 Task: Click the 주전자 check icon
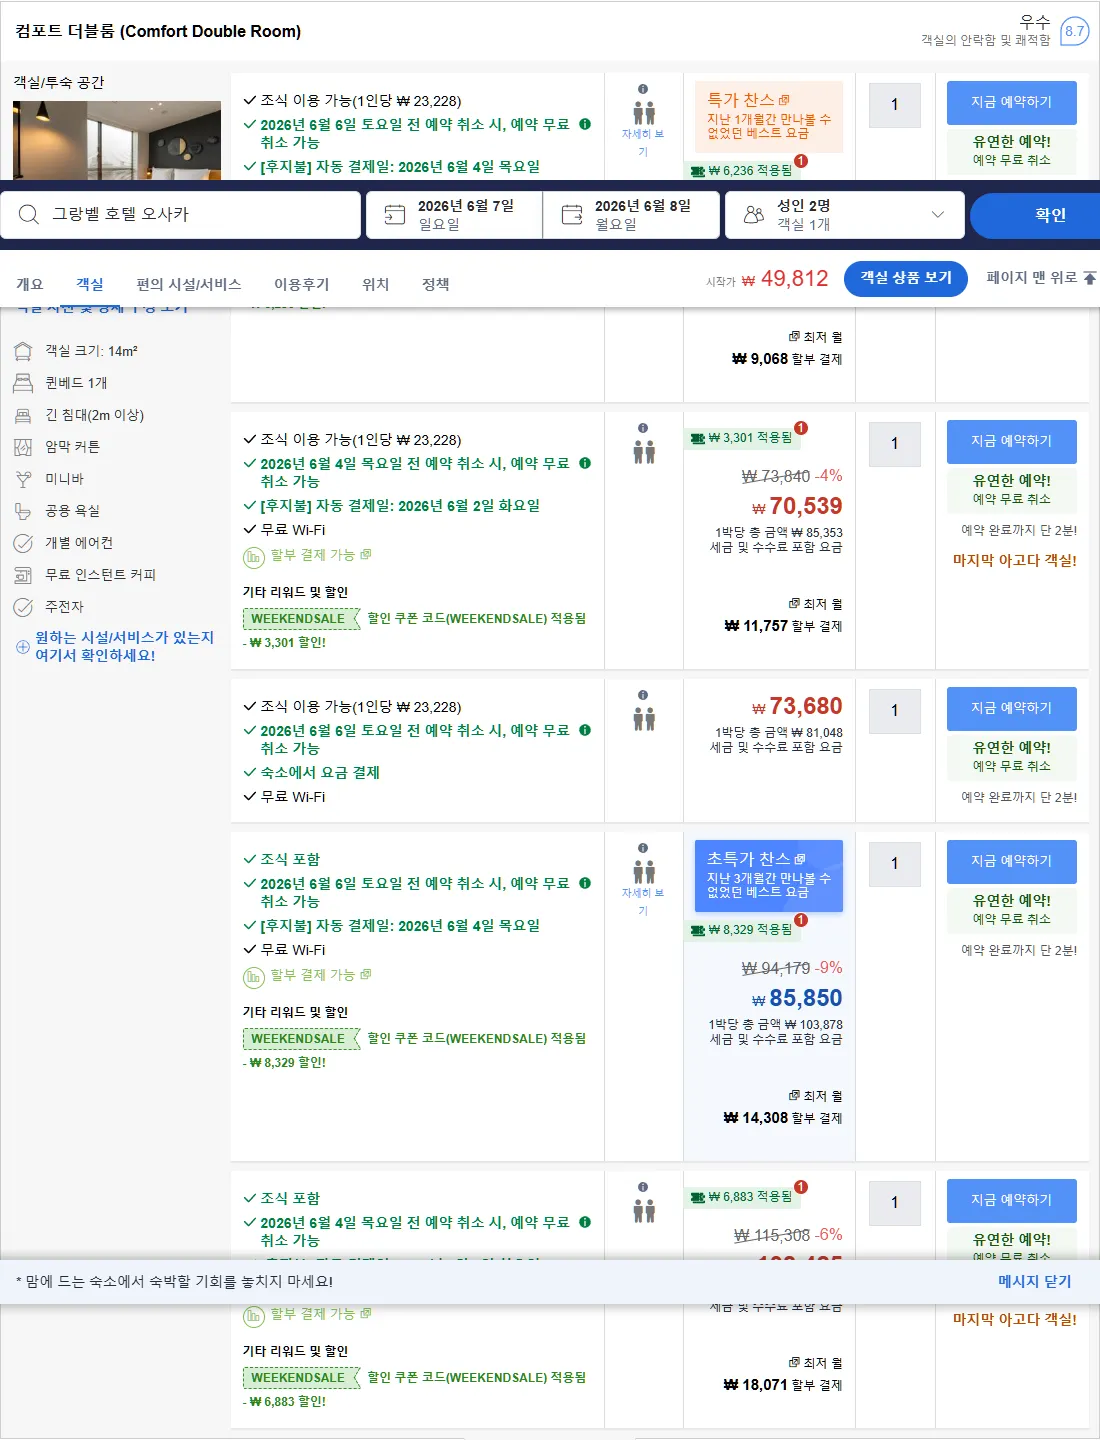tap(23, 607)
